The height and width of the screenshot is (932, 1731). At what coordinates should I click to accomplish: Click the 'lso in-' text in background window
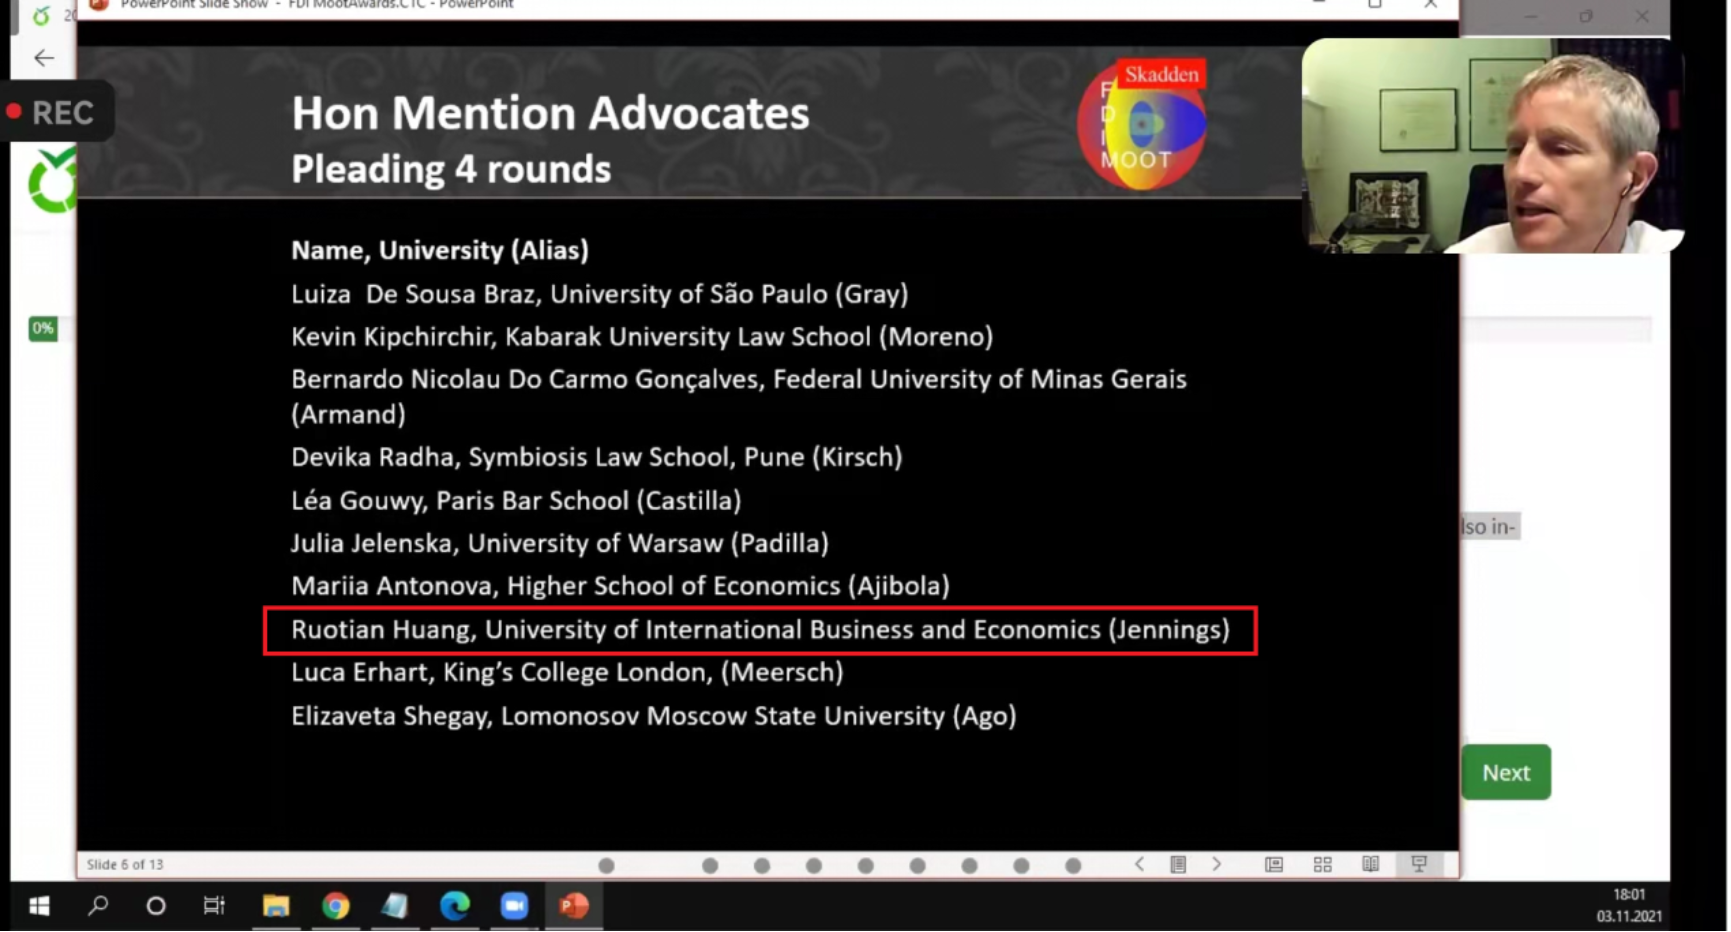click(1489, 527)
